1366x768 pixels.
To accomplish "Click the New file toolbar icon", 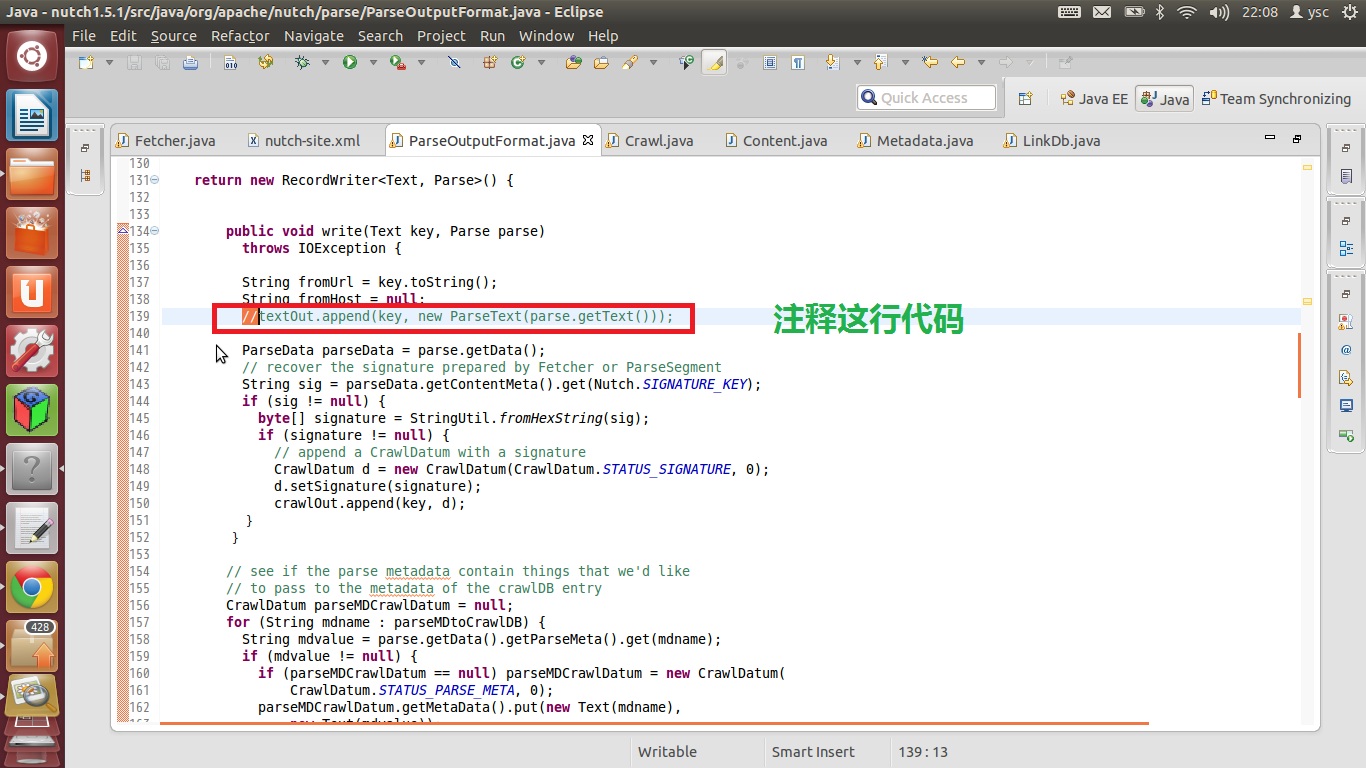I will 86,62.
